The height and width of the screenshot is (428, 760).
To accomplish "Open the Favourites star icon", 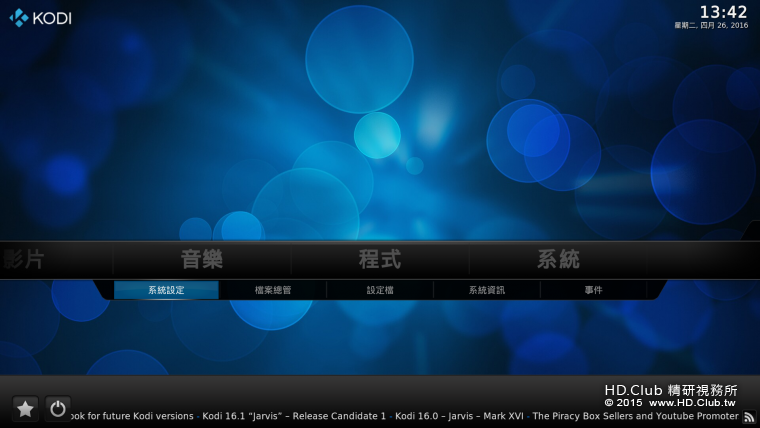I will (25, 409).
